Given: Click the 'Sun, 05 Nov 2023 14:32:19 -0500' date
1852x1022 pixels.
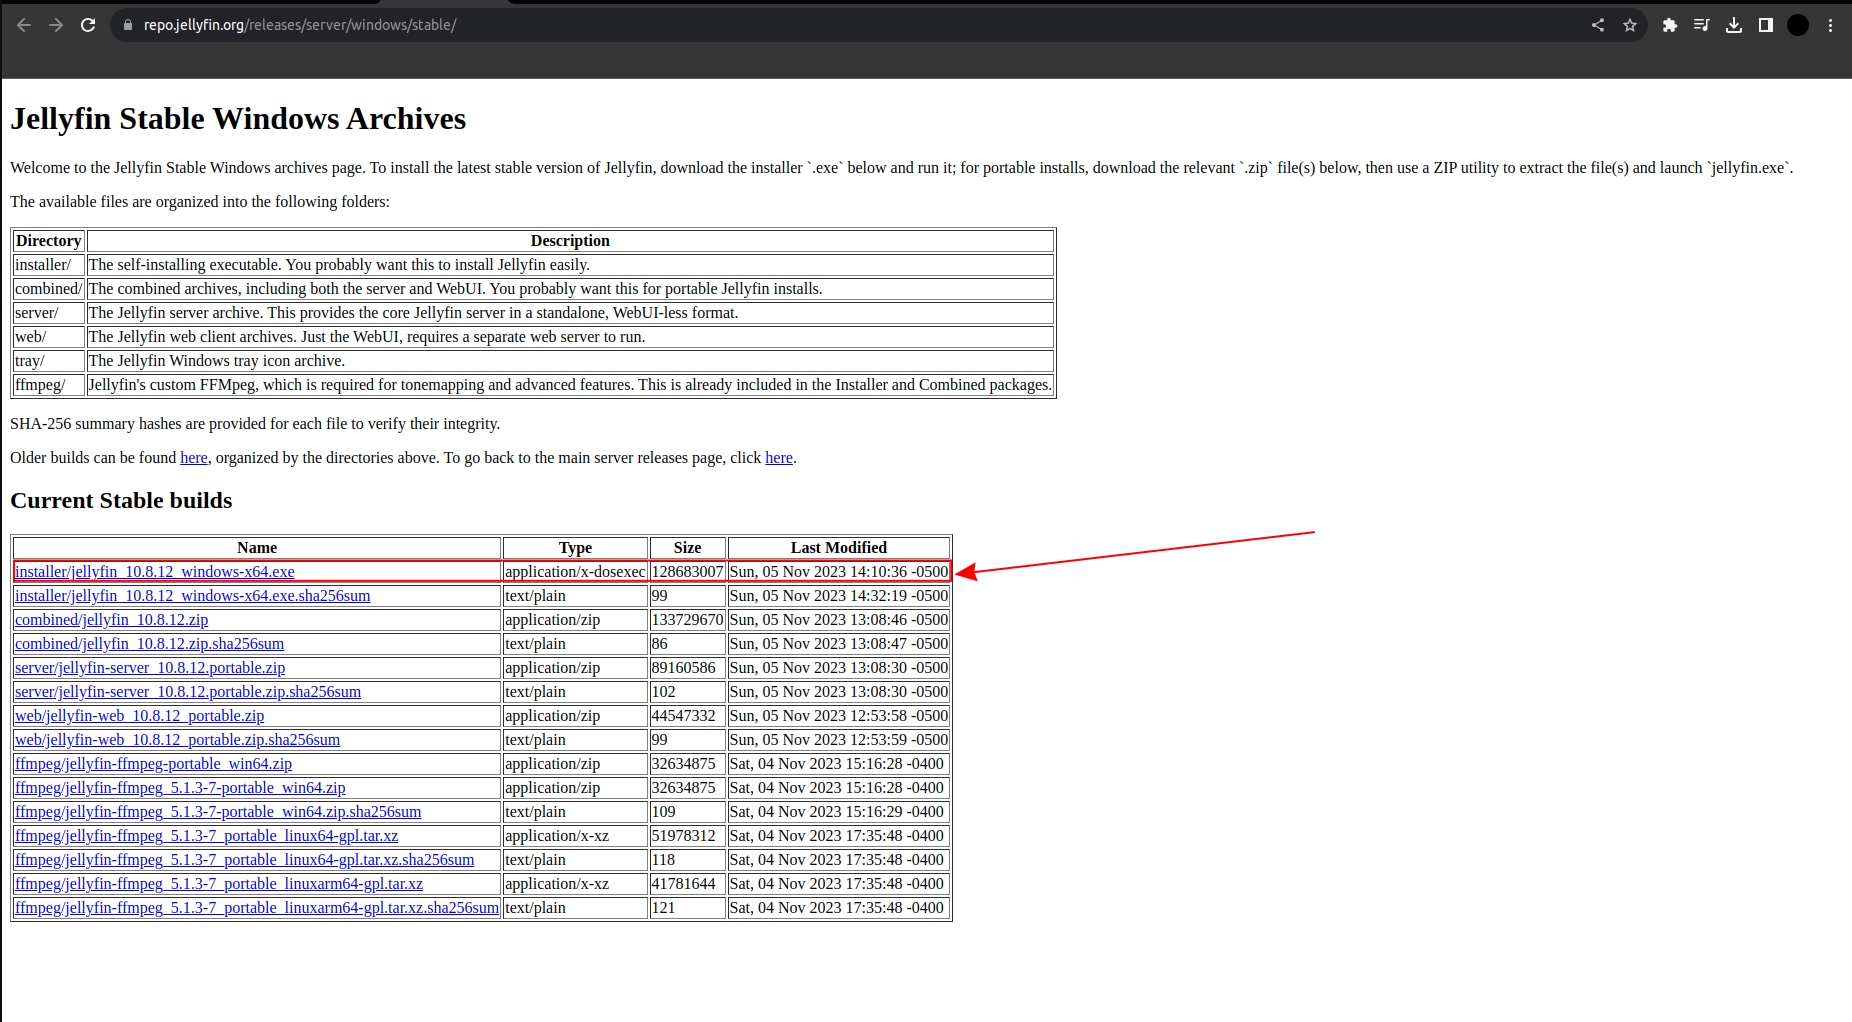Looking at the screenshot, I should 839,596.
